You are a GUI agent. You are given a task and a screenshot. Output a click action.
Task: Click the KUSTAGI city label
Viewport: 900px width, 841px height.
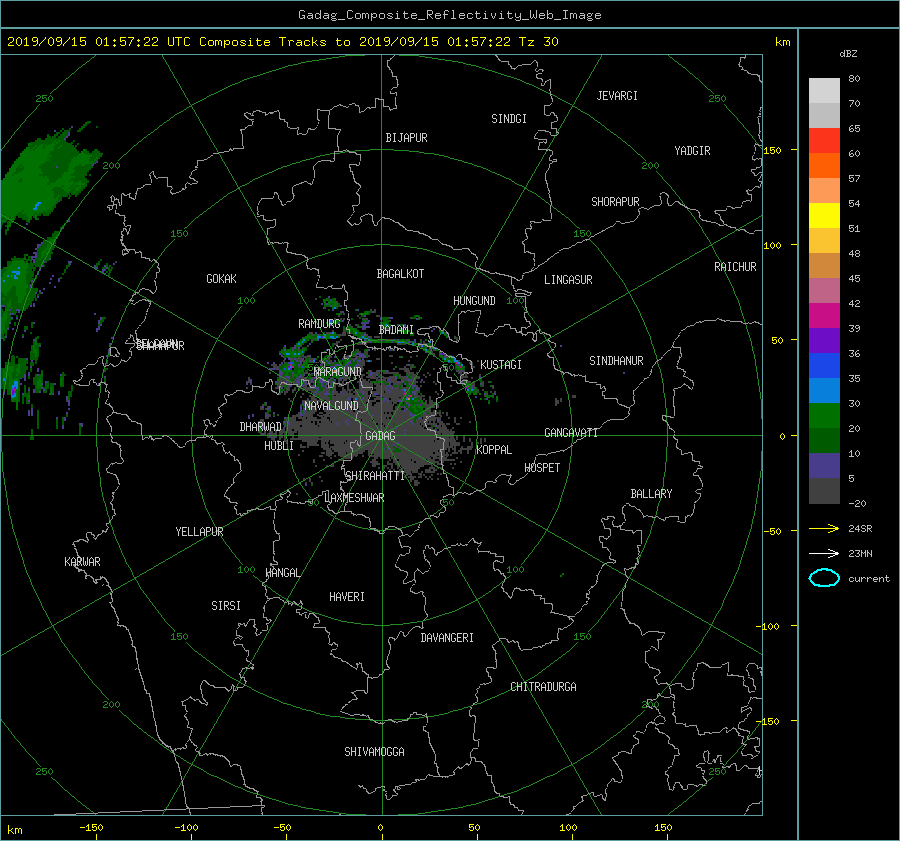click(x=501, y=365)
